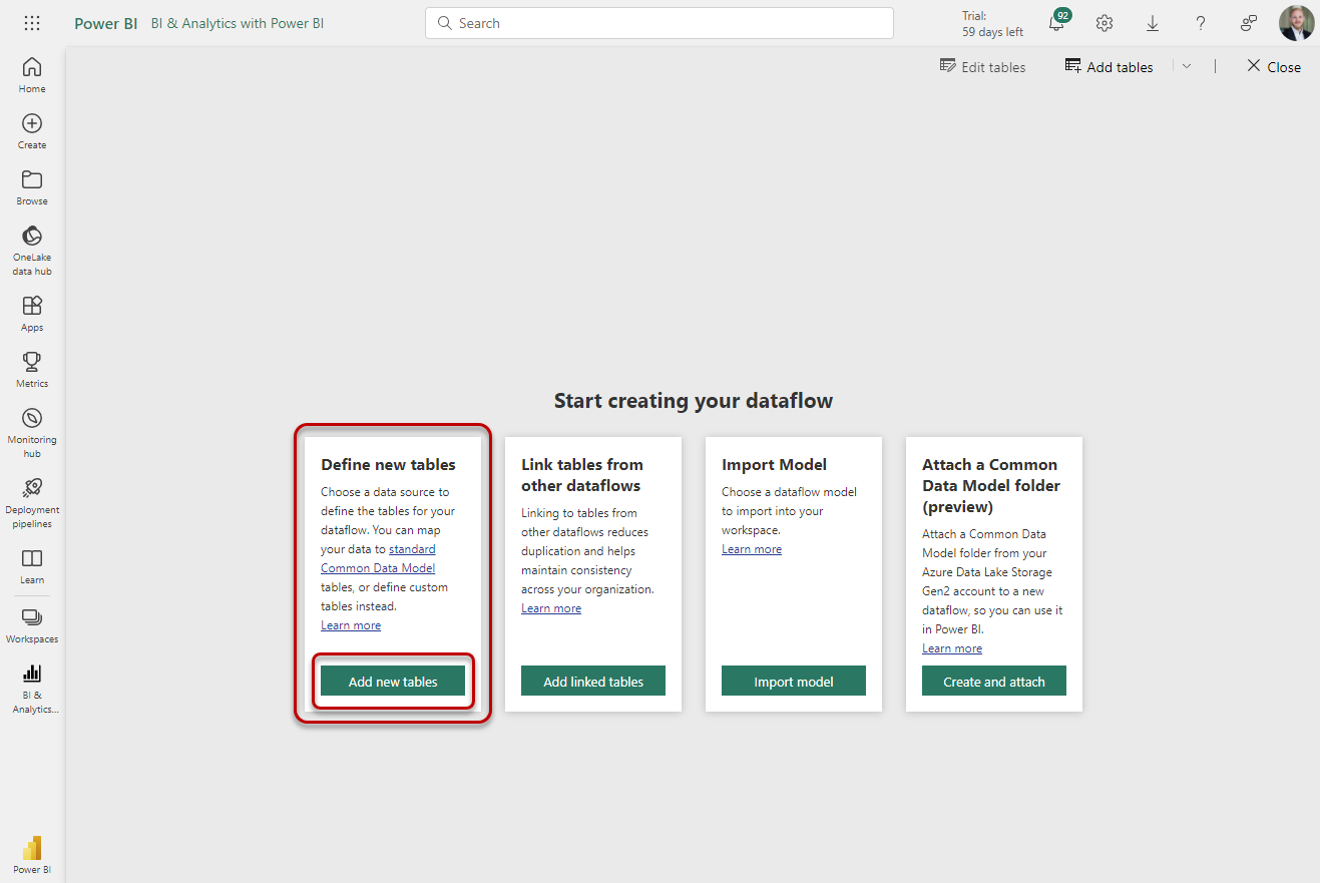Click Edit tables in toolbar
The image size is (1320, 883).
(x=982, y=67)
